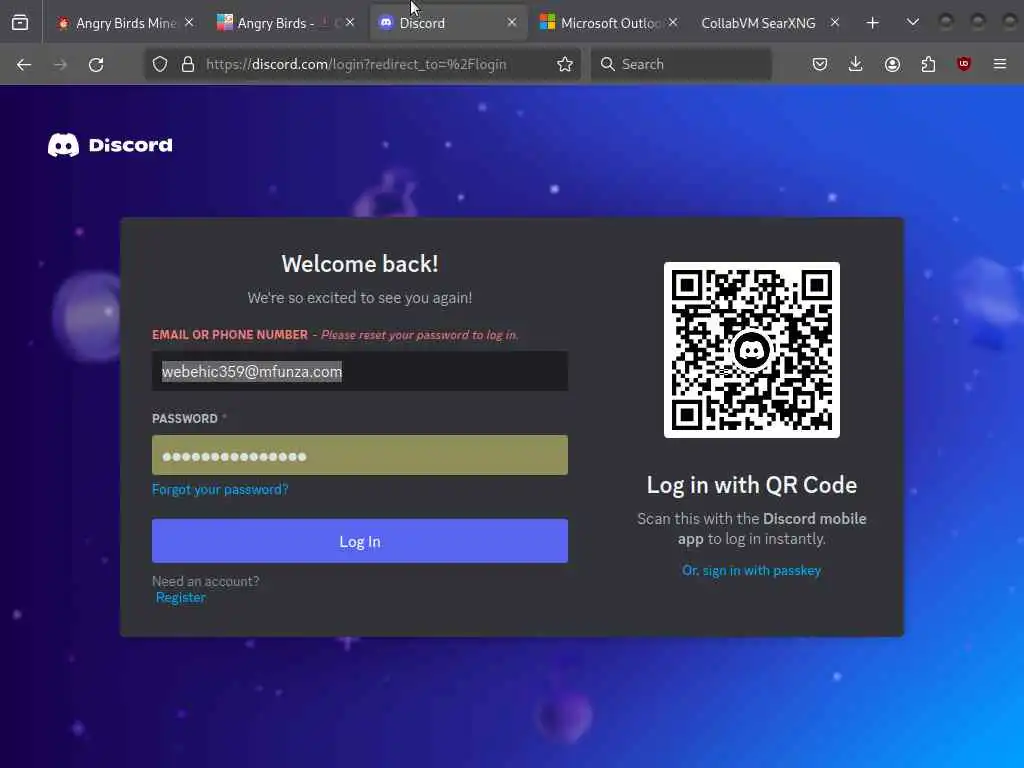Image resolution: width=1024 pixels, height=768 pixels.
Task: Click the Discord logo
Action: 110,145
